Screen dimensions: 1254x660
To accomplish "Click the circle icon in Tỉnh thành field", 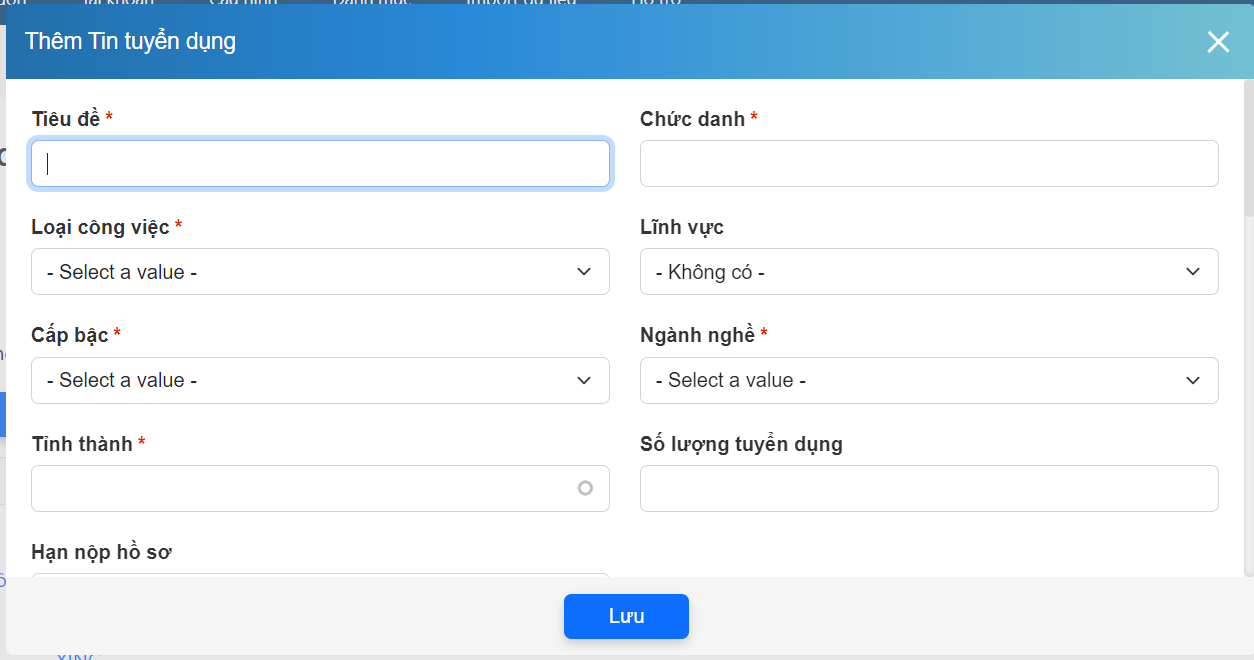I will coord(585,488).
